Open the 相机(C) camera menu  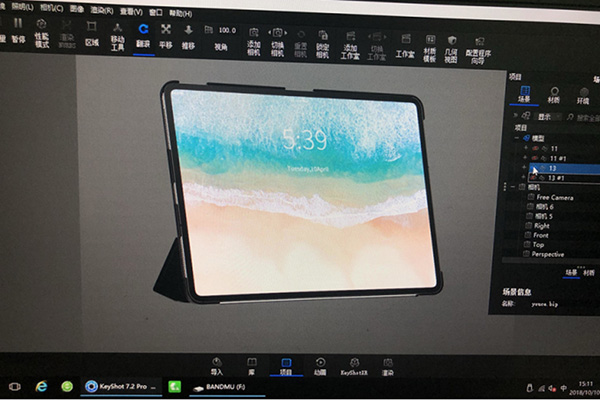(x=52, y=8)
